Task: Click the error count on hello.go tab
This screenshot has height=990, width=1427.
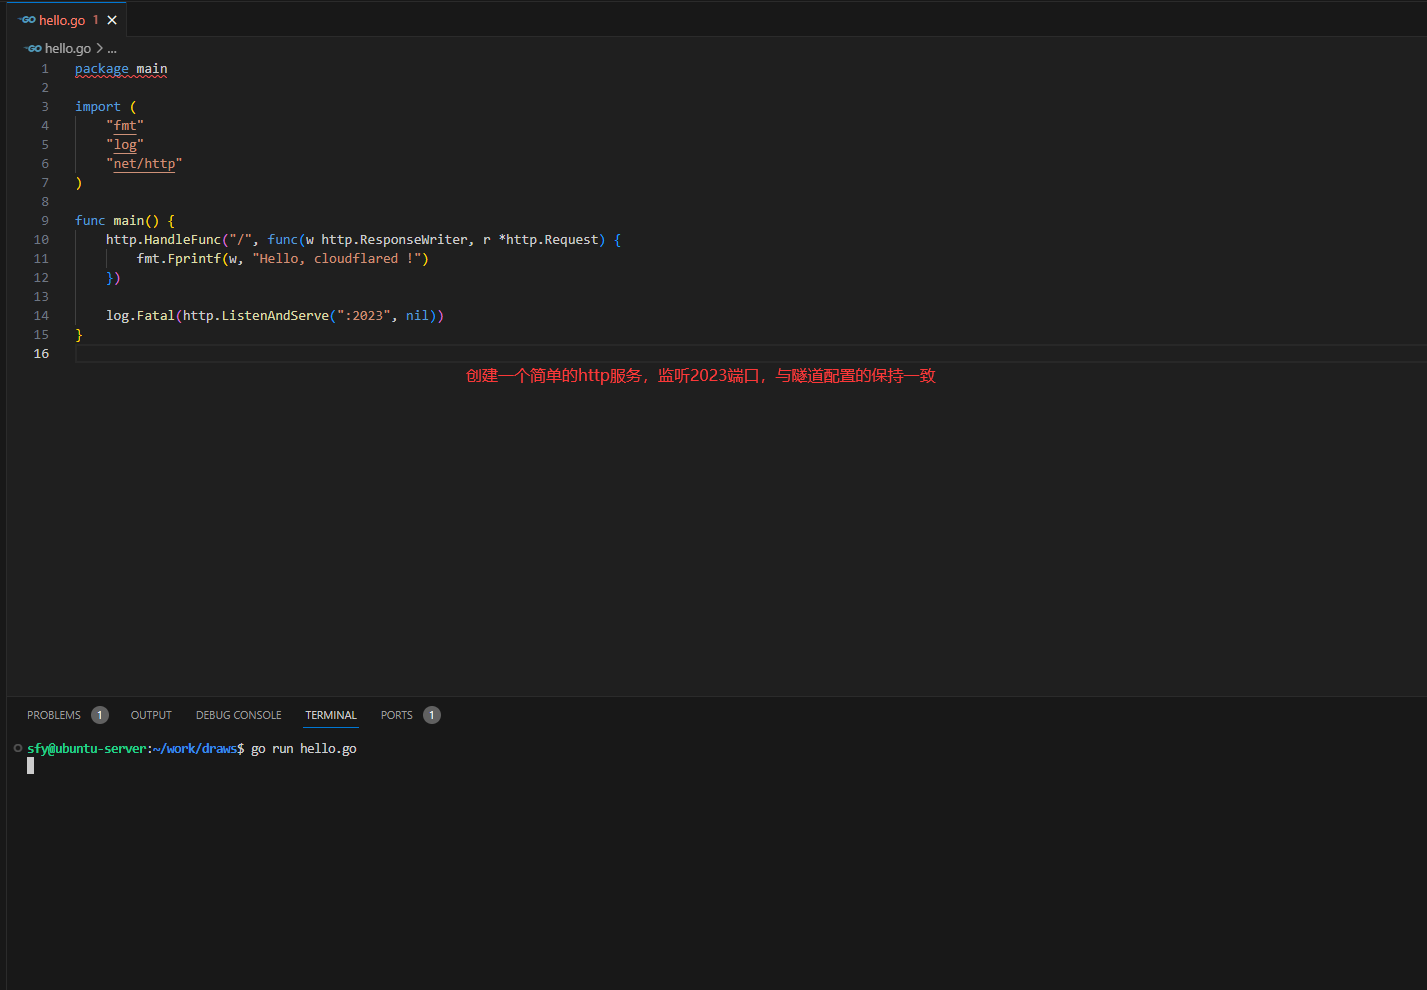Action: pos(96,20)
